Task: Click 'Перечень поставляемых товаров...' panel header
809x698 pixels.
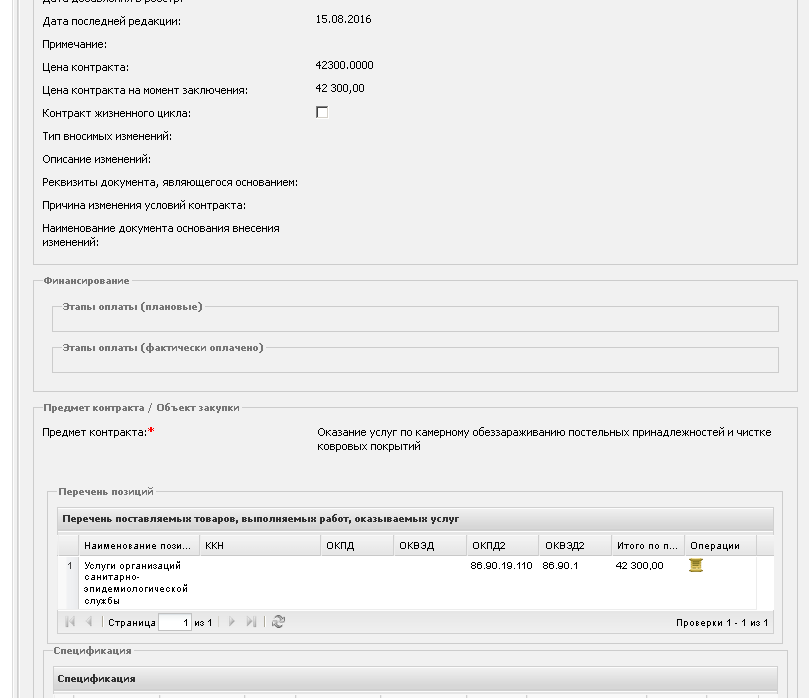Action: [x=415, y=519]
